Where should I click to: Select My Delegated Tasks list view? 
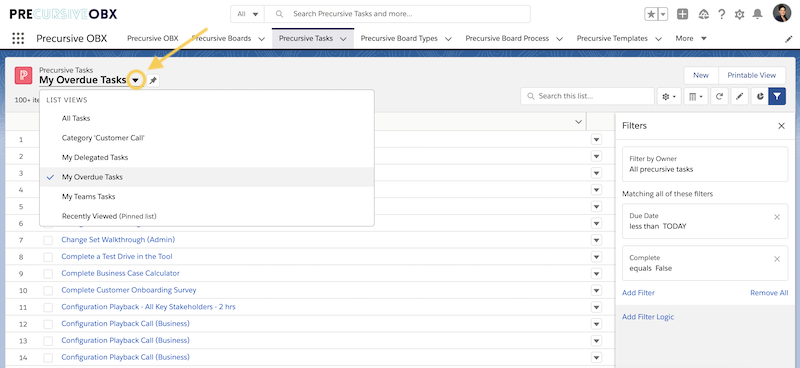207,158
